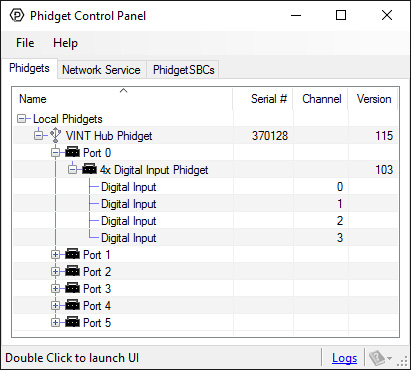This screenshot has width=411, height=370.
Task: Minimize the Phidget Control Panel window
Action: pos(296,15)
